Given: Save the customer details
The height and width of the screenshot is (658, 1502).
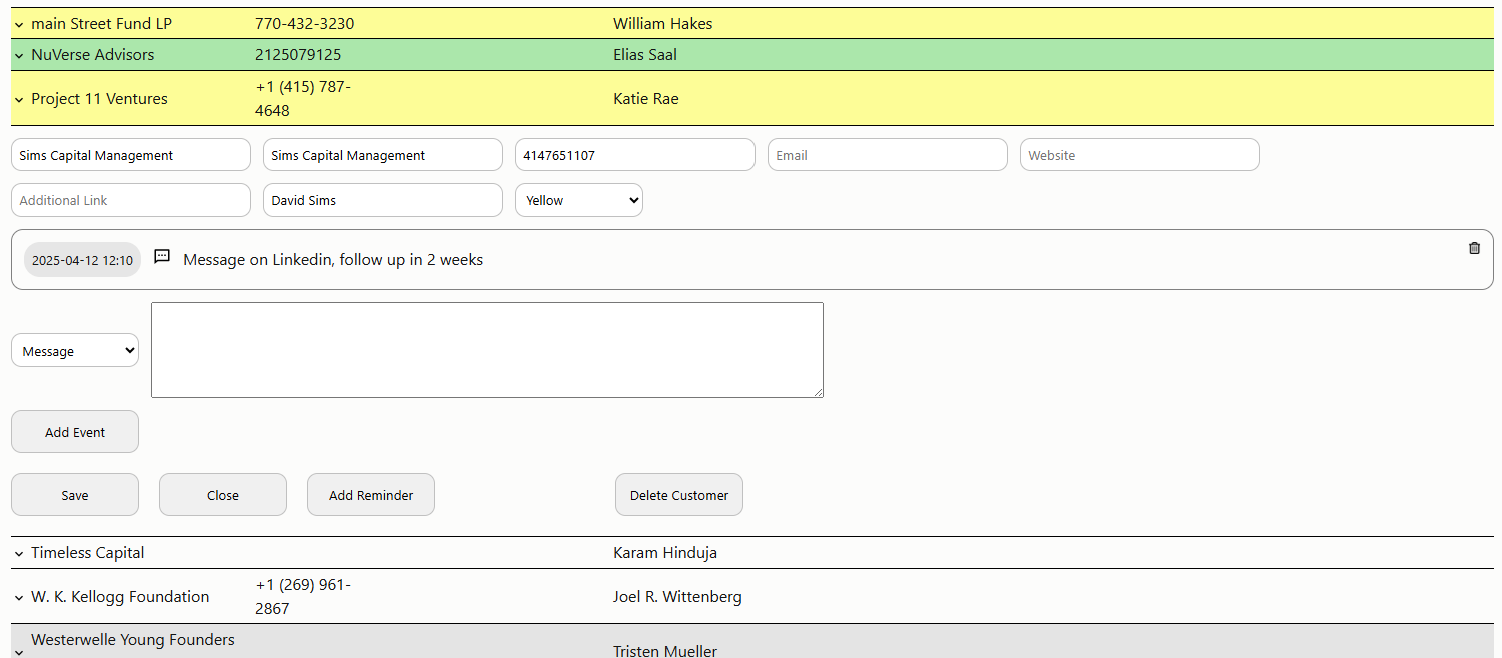Looking at the screenshot, I should (x=75, y=495).
